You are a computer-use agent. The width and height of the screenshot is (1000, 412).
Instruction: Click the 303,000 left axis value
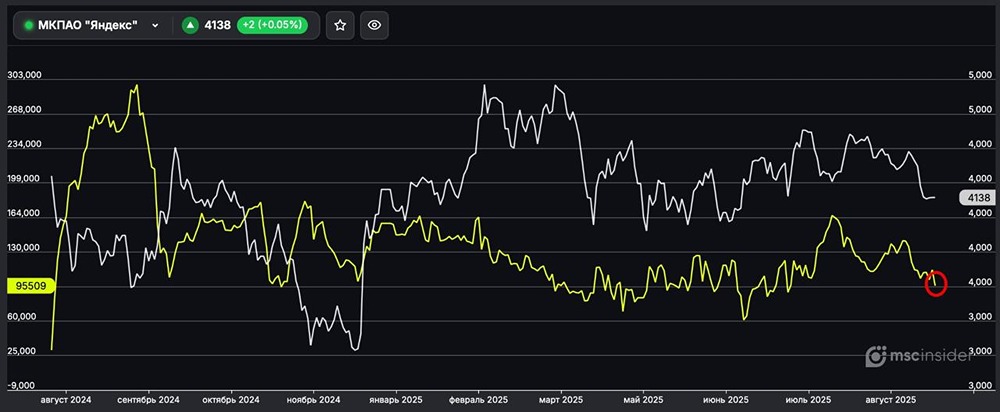click(x=23, y=75)
